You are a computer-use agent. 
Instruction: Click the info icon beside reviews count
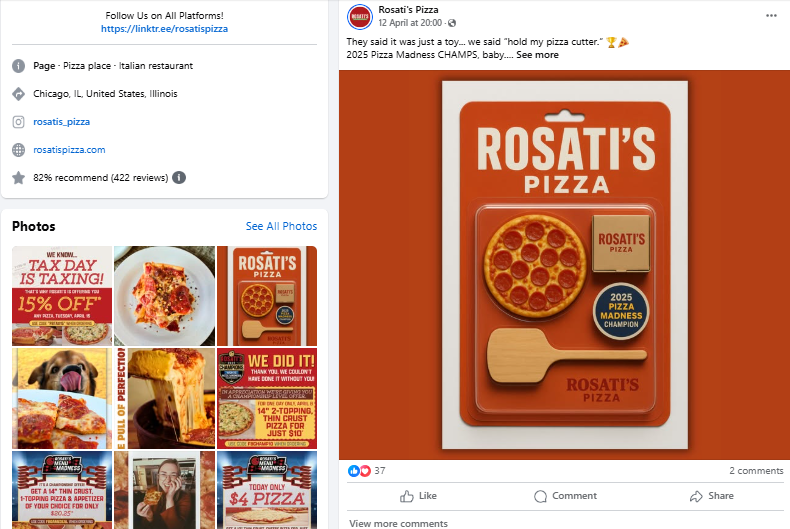tap(179, 178)
